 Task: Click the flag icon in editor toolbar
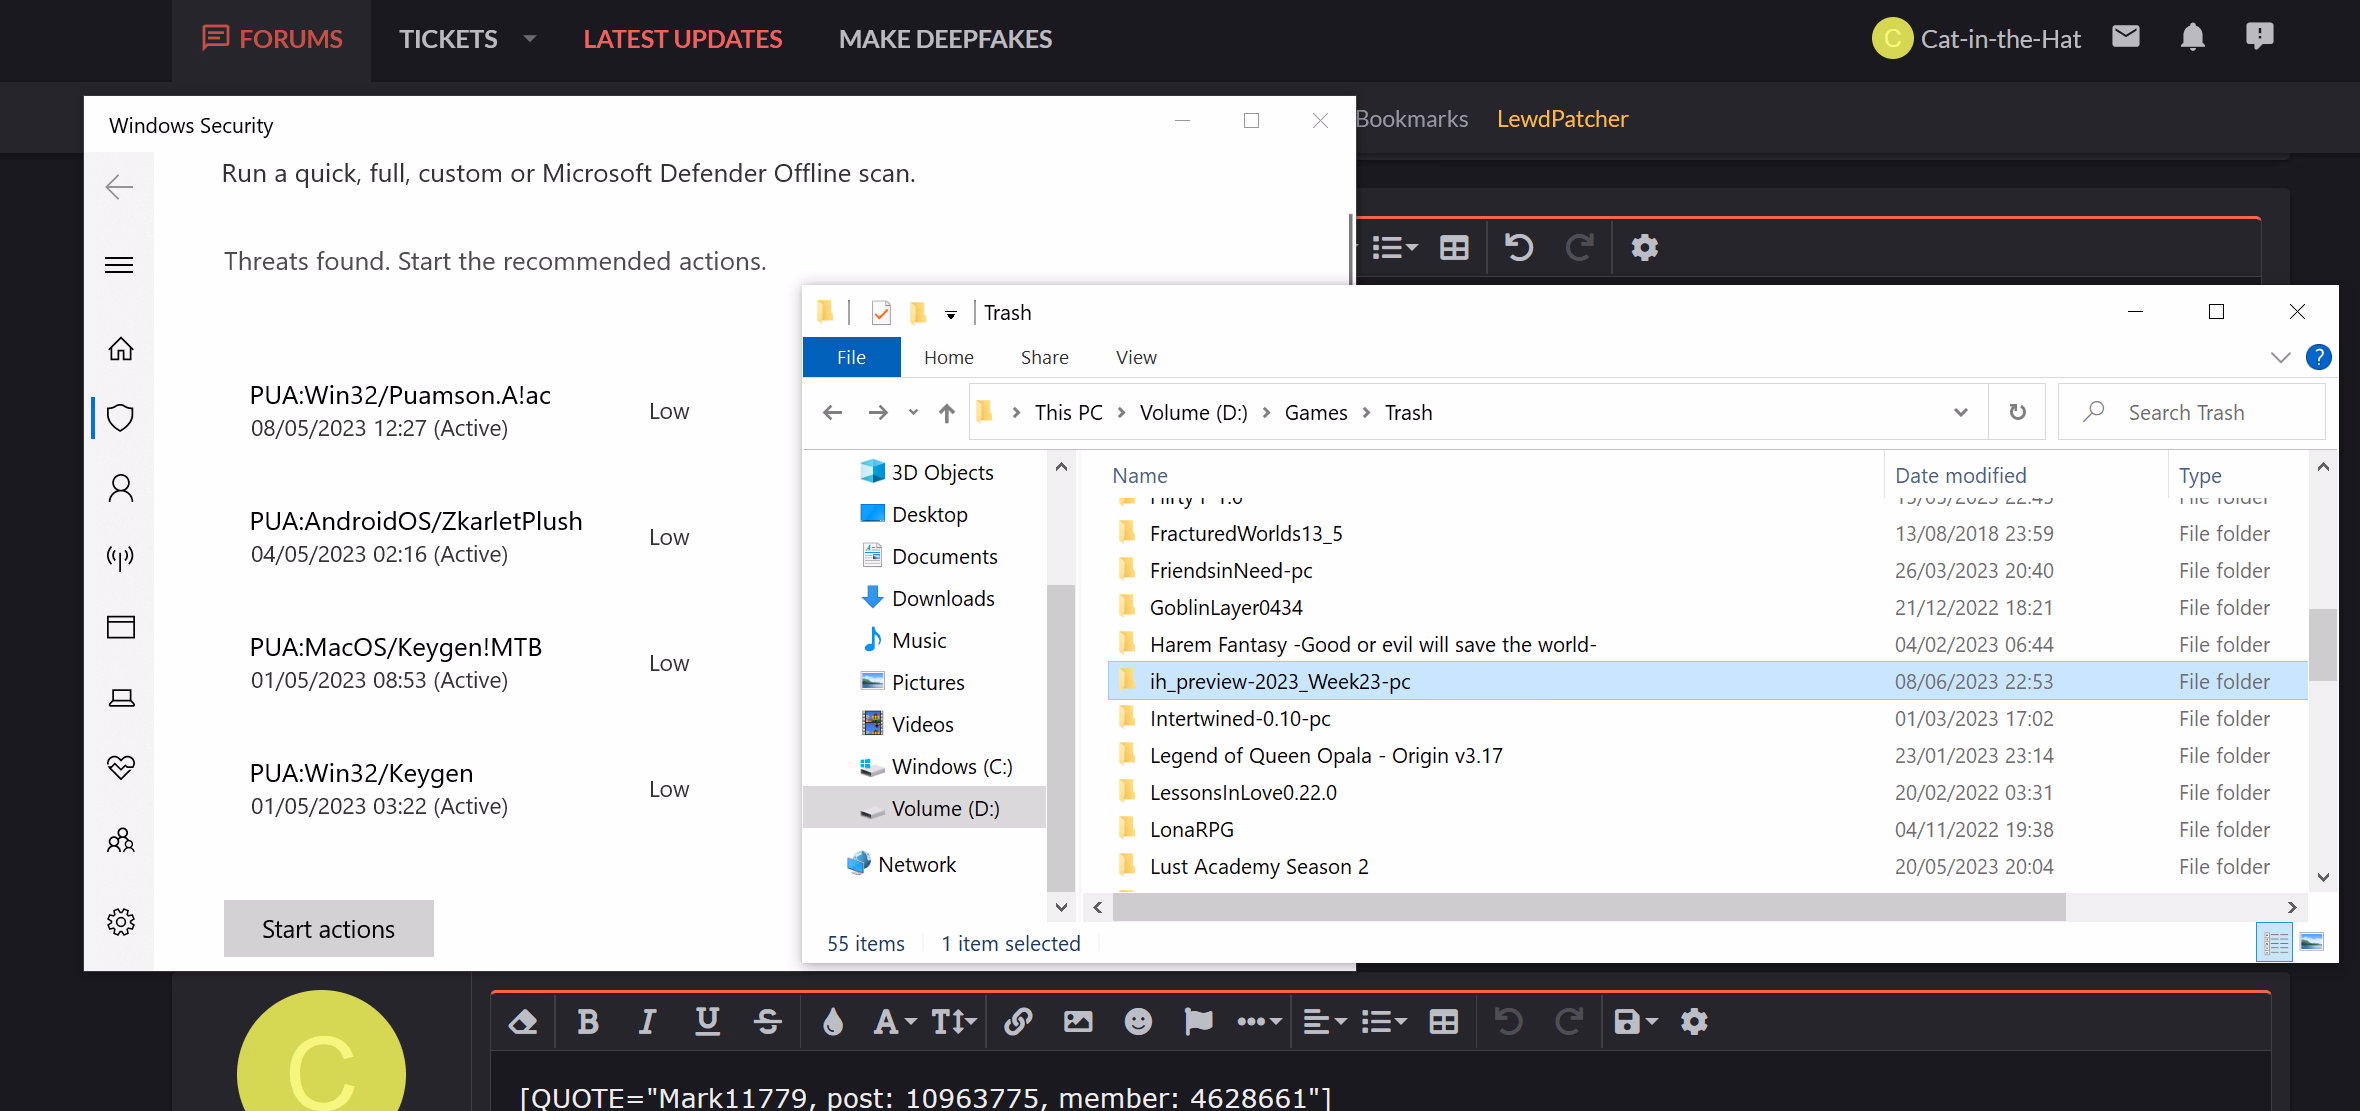[x=1197, y=1021]
